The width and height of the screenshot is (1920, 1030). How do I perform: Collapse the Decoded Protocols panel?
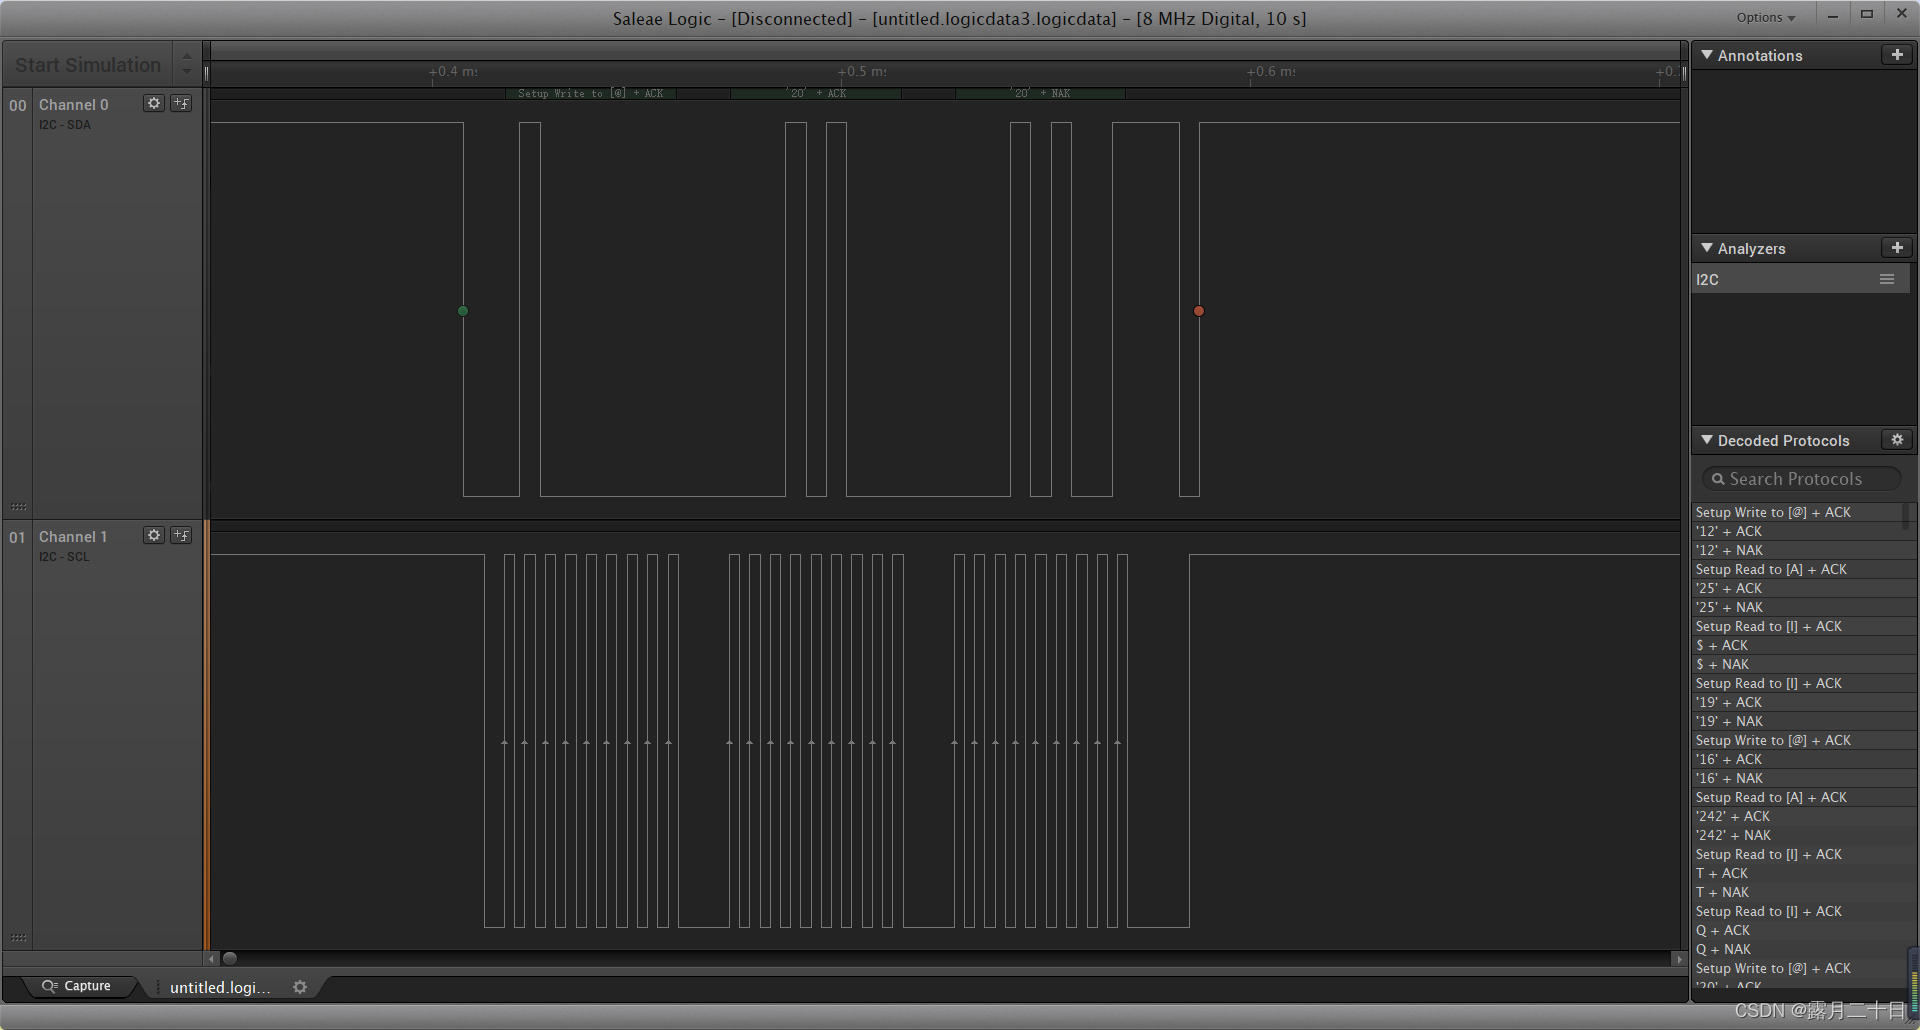1707,439
